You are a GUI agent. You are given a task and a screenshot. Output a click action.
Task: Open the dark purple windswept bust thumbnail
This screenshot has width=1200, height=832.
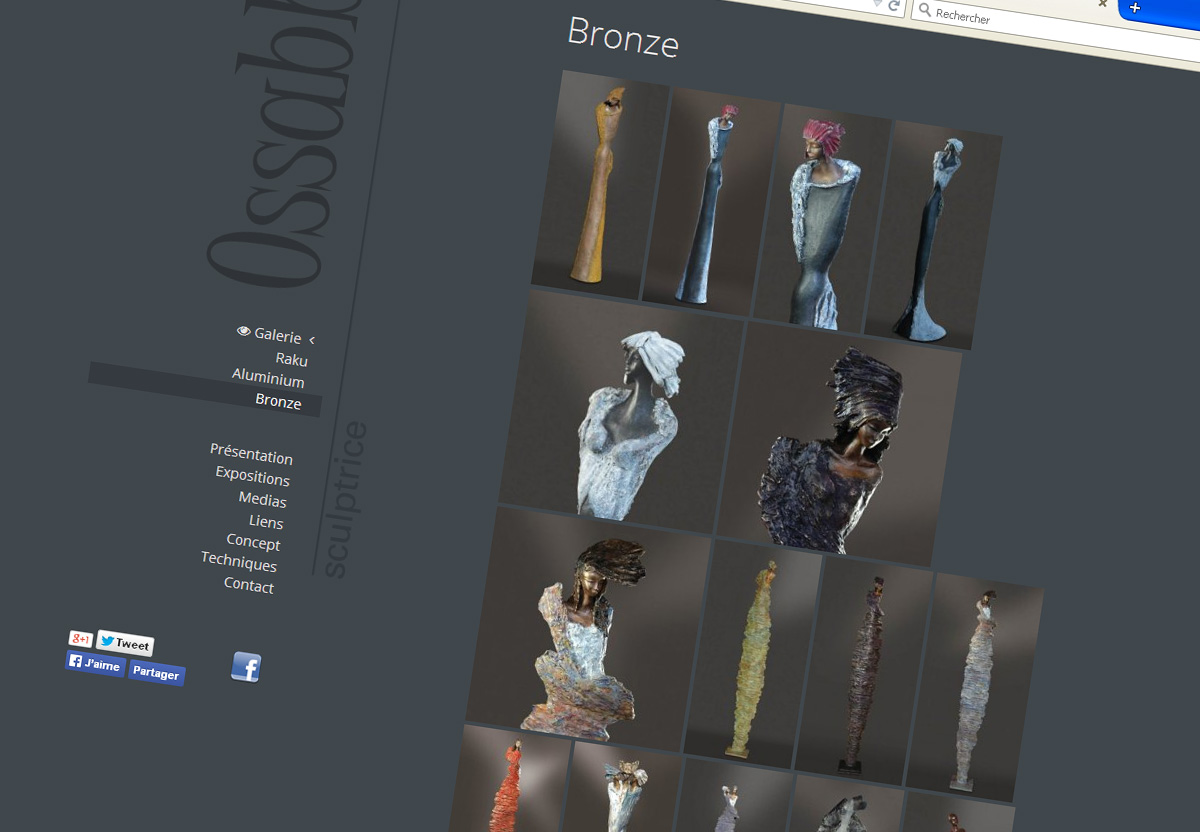(840, 444)
